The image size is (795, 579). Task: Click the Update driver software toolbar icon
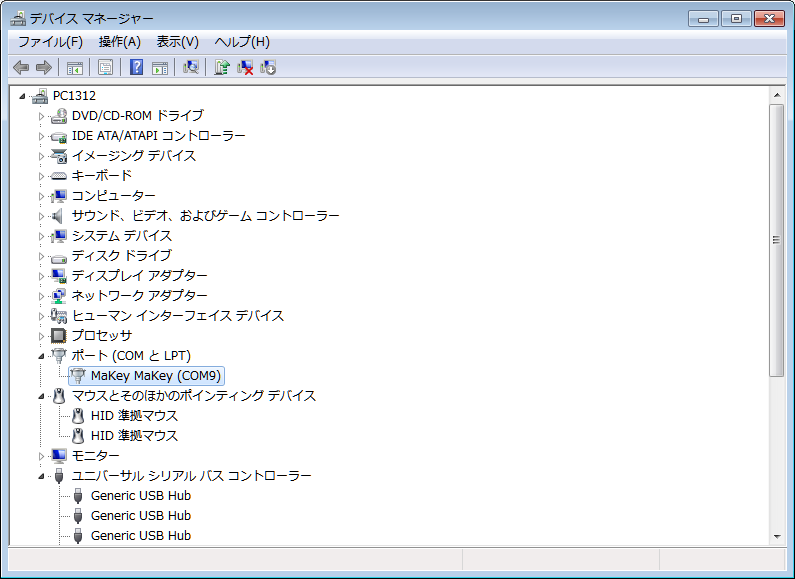(222, 67)
